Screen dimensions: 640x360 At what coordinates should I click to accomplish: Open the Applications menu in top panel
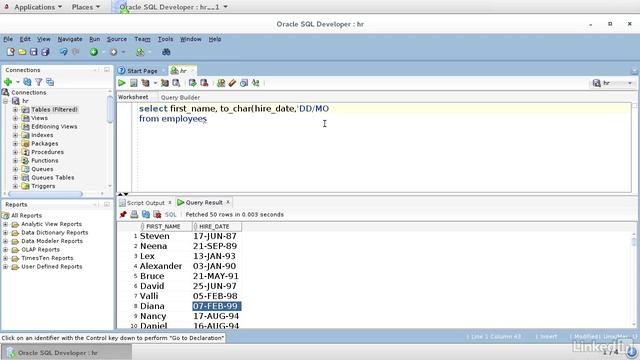click(38, 7)
